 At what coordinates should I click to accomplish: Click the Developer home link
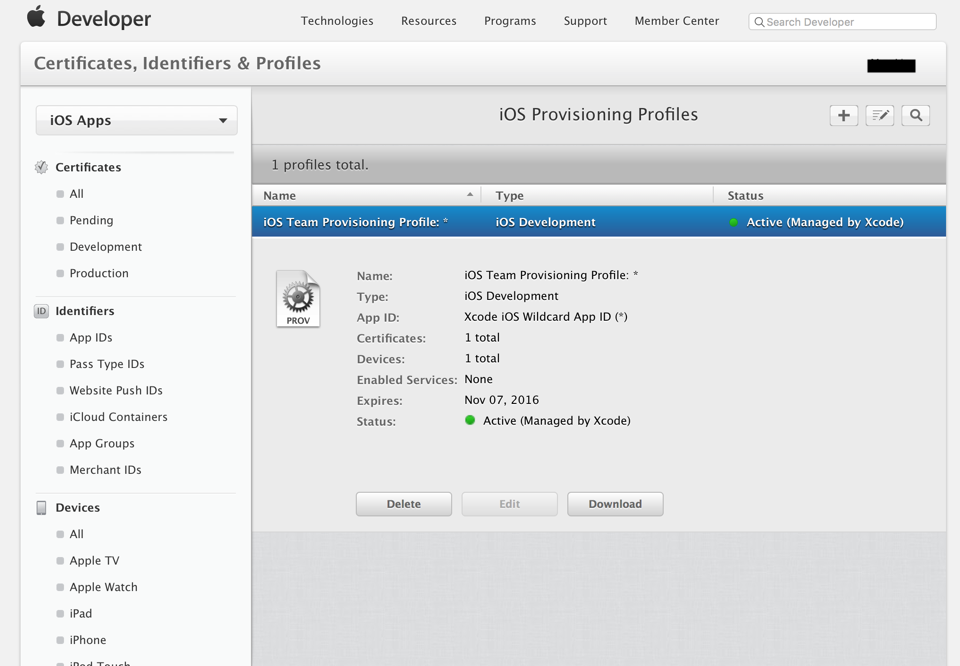(103, 19)
